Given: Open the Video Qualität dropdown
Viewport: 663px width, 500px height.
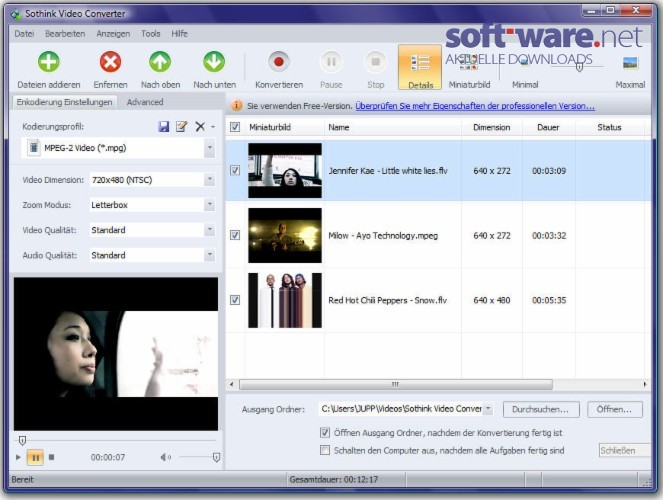Looking at the screenshot, I should 210,230.
